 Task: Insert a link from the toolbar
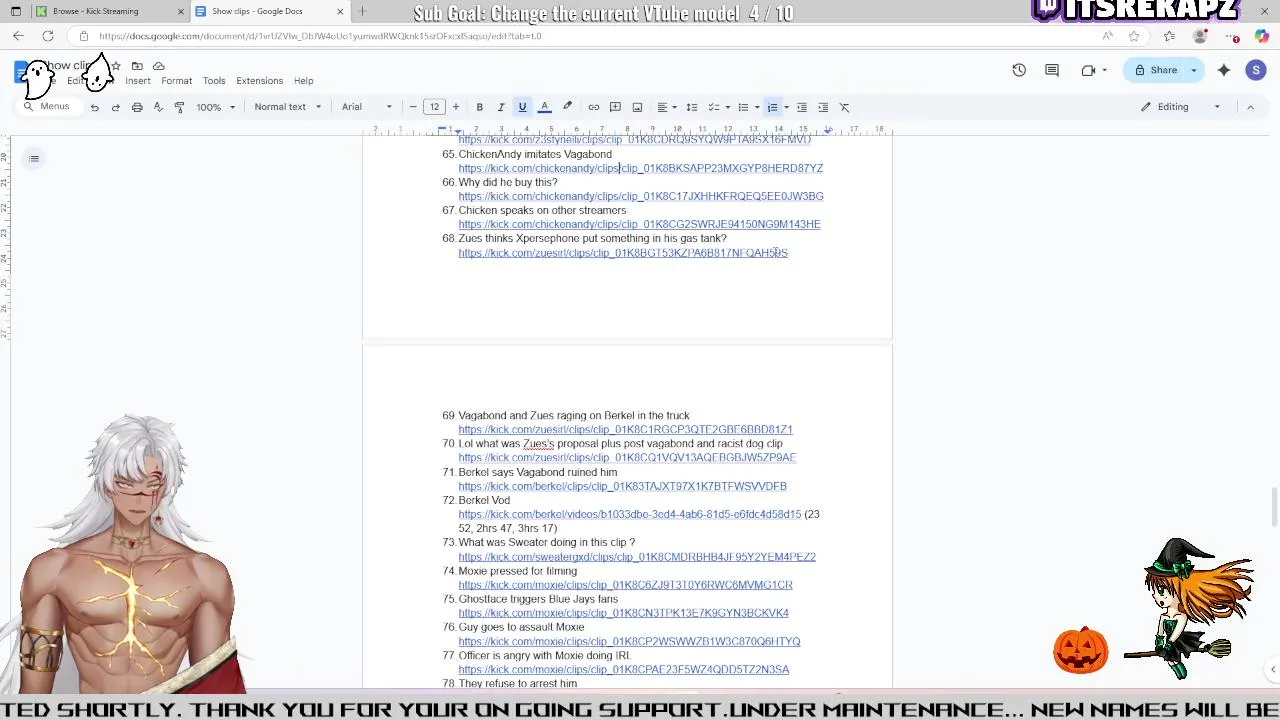coord(594,107)
